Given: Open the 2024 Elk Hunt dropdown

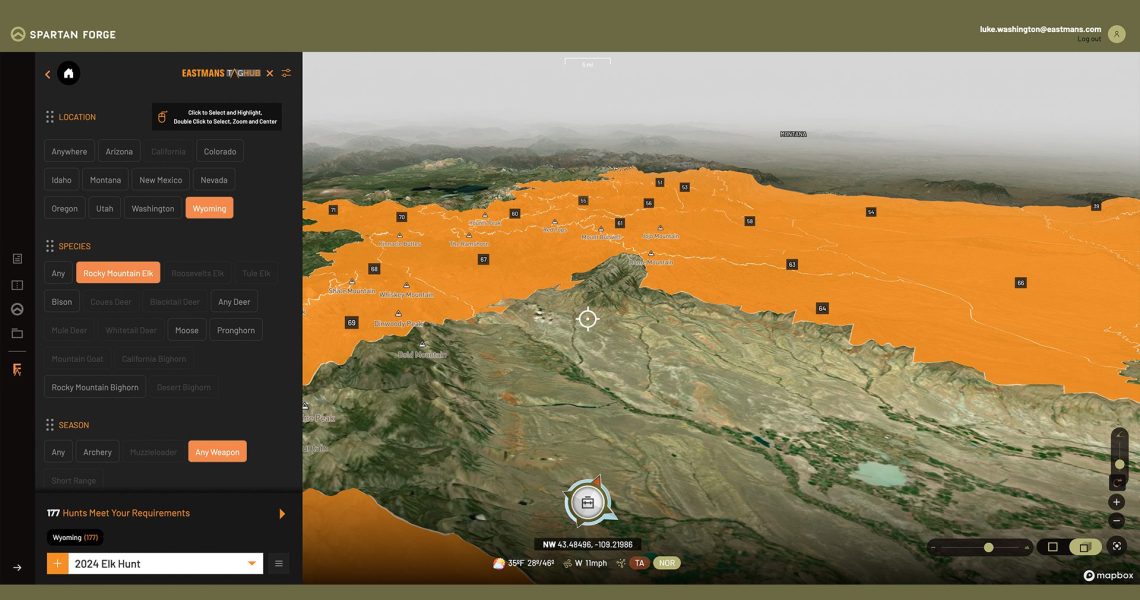Looking at the screenshot, I should pos(251,564).
